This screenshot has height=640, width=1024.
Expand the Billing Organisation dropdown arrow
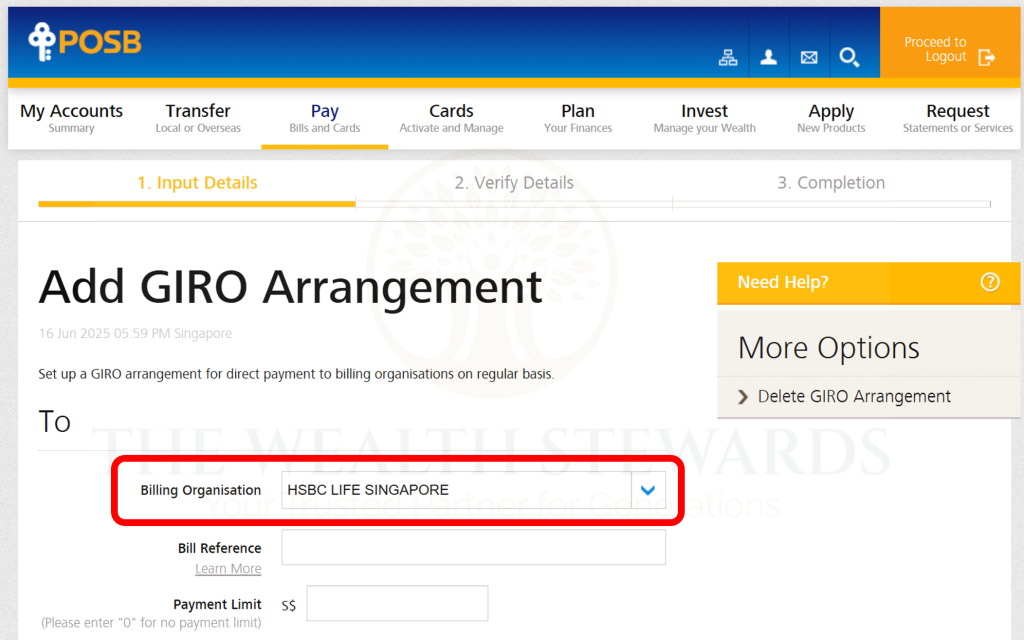point(648,490)
